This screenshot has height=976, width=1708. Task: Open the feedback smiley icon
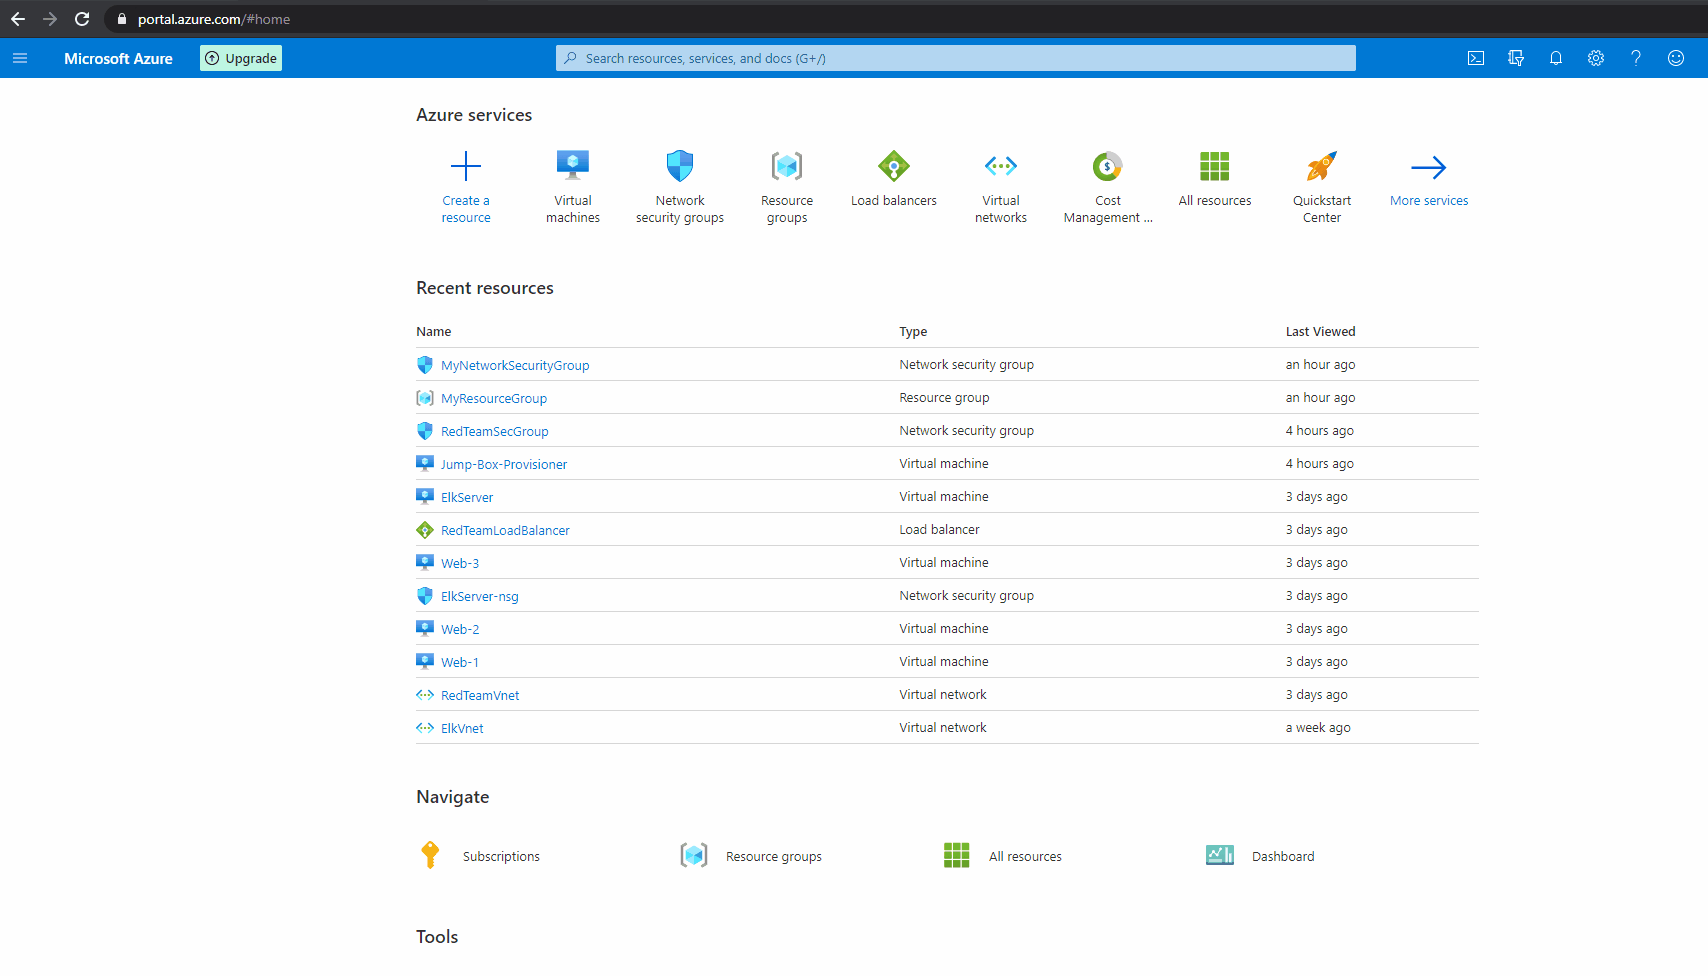1676,58
